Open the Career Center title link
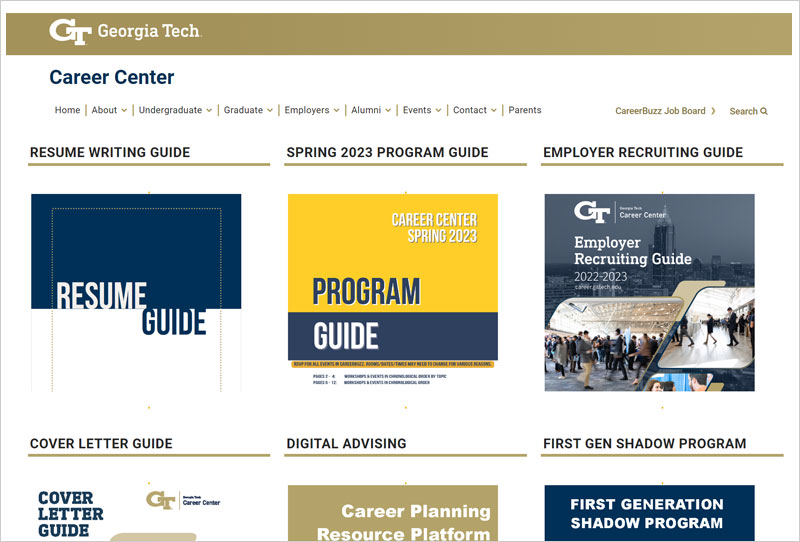The image size is (800, 542). (x=112, y=78)
